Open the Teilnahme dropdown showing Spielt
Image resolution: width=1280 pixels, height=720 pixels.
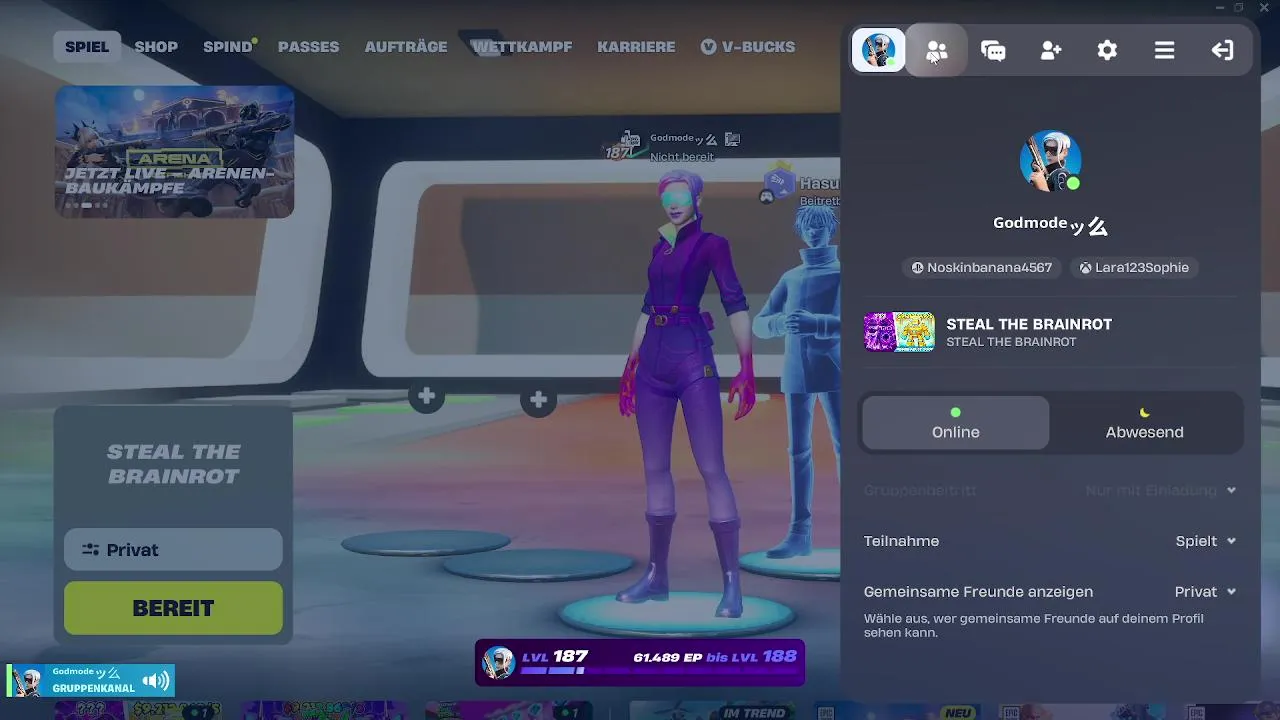(1205, 541)
